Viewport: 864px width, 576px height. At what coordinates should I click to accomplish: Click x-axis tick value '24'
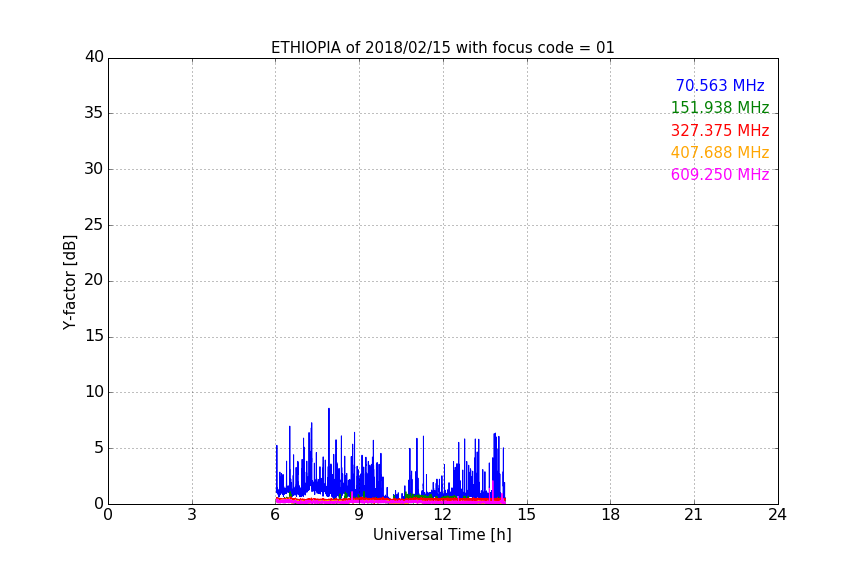[777, 515]
